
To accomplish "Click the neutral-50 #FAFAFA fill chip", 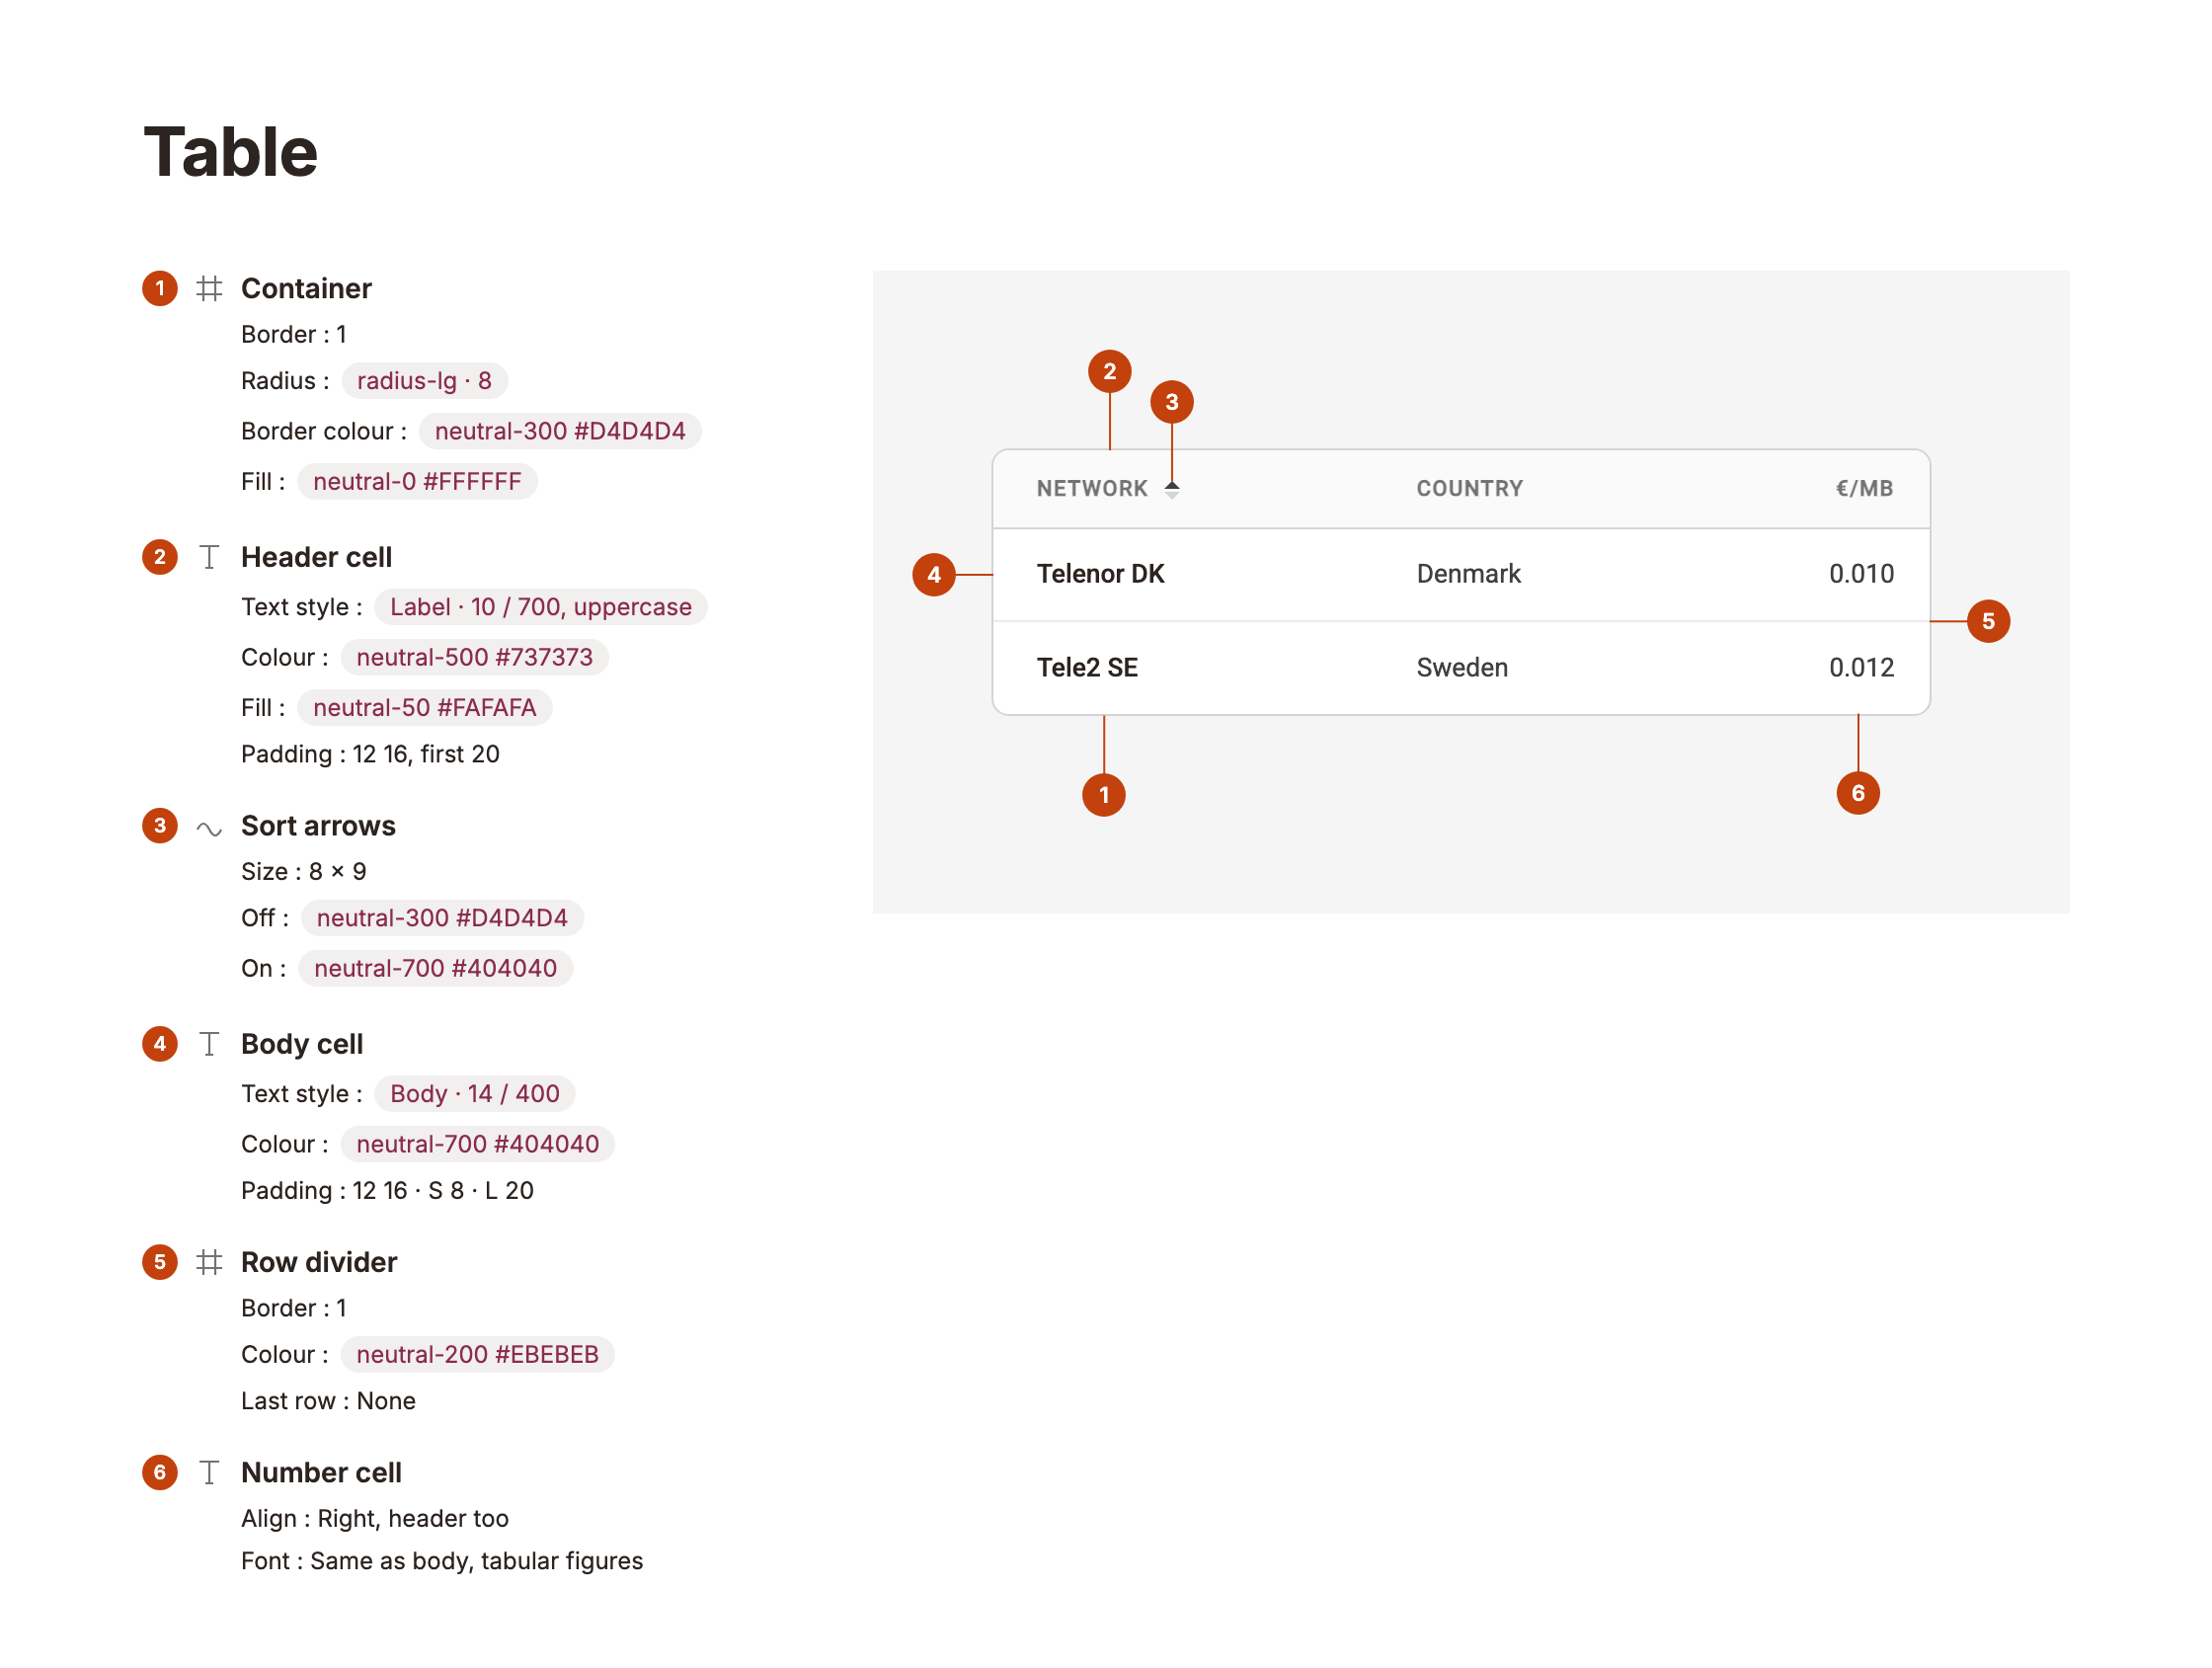I will 424,708.
